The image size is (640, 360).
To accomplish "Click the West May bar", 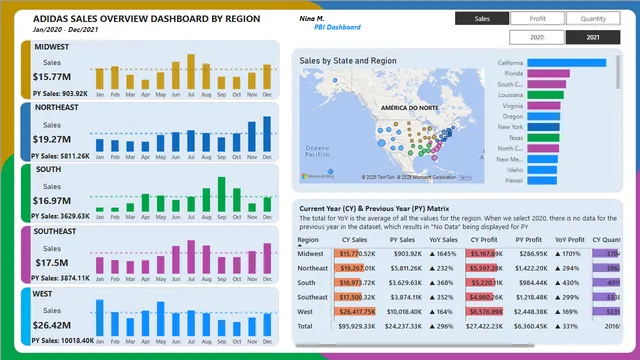I will pyautogui.click(x=160, y=319).
